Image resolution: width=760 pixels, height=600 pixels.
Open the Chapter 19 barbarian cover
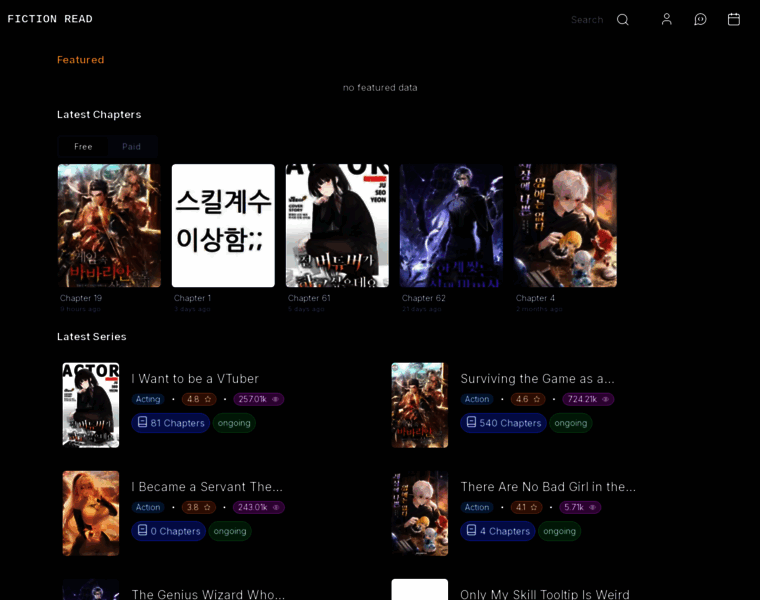109,225
